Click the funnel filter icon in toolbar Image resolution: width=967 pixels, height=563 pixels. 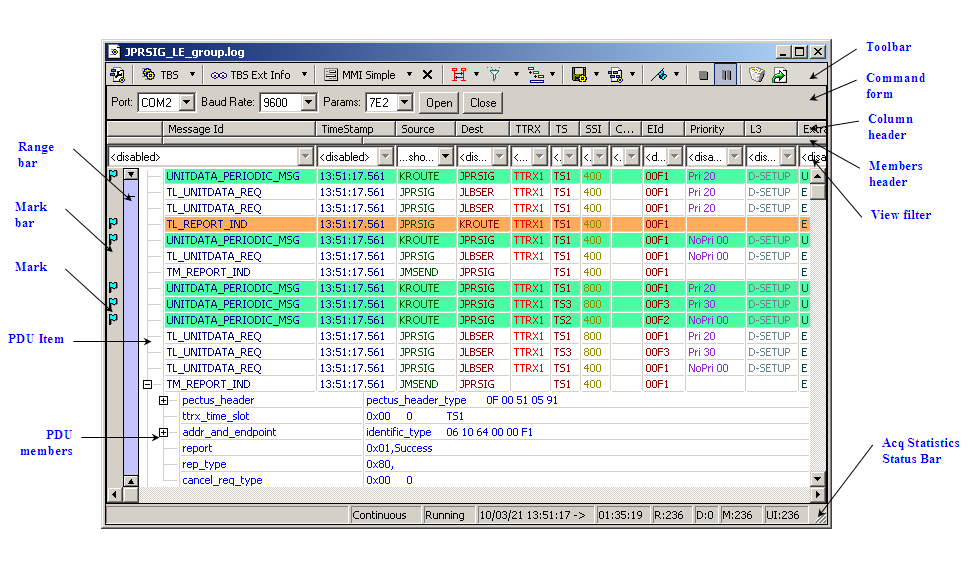[493, 75]
